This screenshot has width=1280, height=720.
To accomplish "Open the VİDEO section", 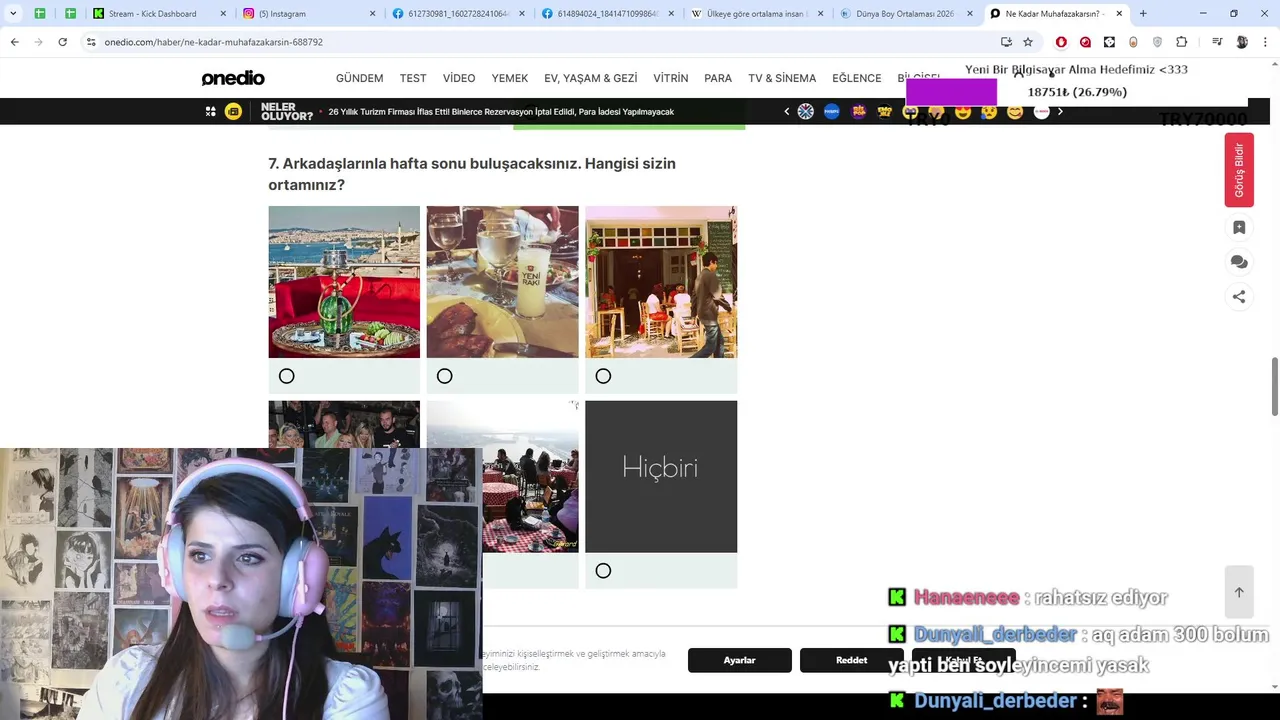I will coord(459,78).
